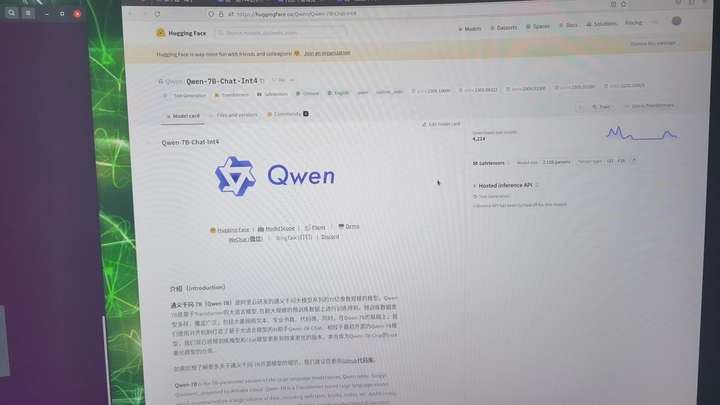Click the Safetensors tag
The image size is (720, 405).
(272, 94)
